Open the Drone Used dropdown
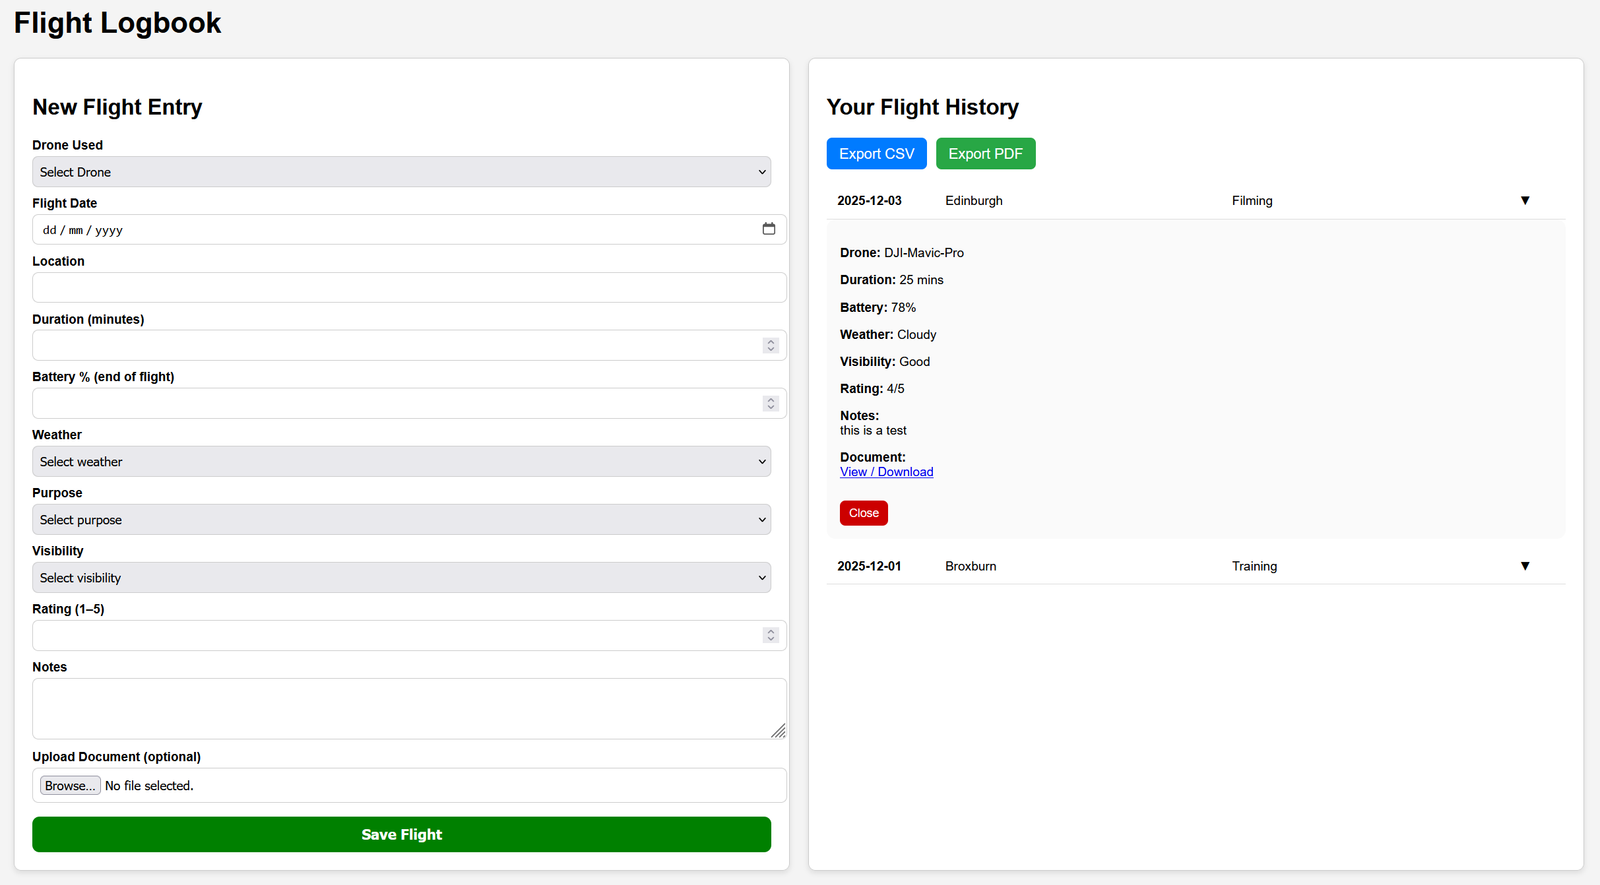The width and height of the screenshot is (1600, 885). pos(401,172)
